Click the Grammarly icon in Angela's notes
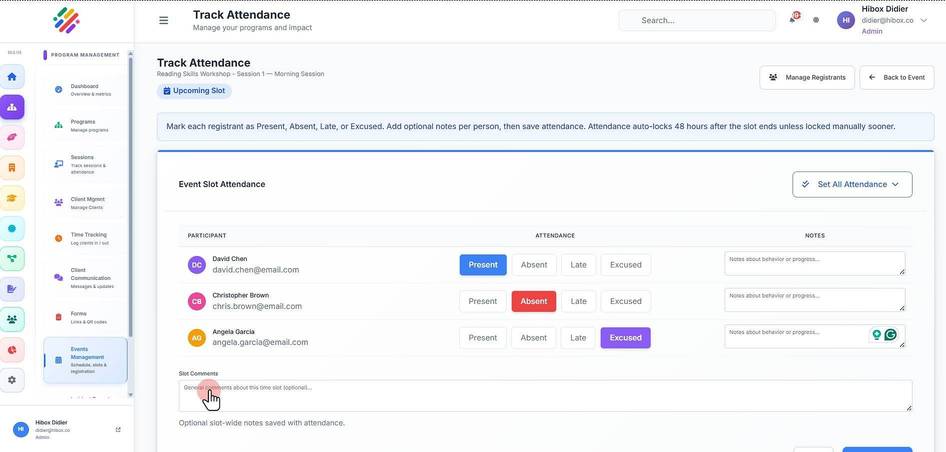Screen dimensions: 946x452 tap(890, 334)
